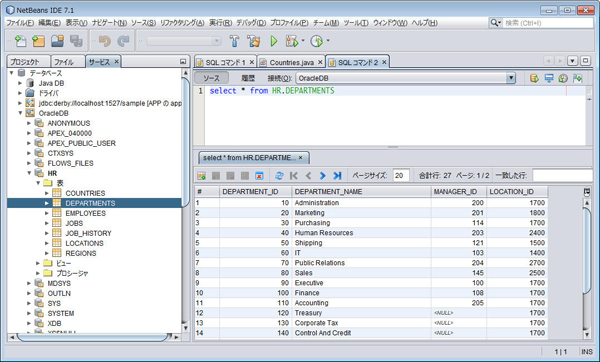Image resolution: width=600 pixels, height=362 pixels.
Task: Expand the EMPLOYEES table node
Action: coord(47,213)
